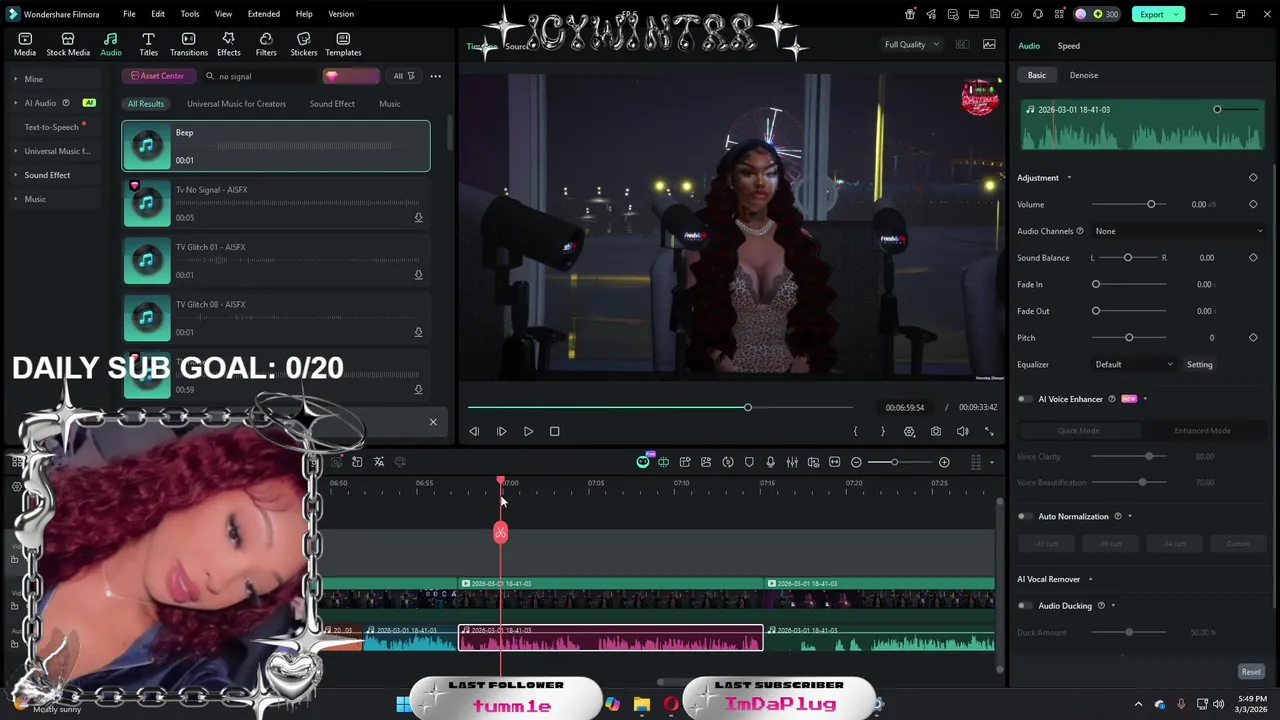Open the Export dropdown arrow
The image size is (1280, 720).
pyautogui.click(x=1178, y=14)
